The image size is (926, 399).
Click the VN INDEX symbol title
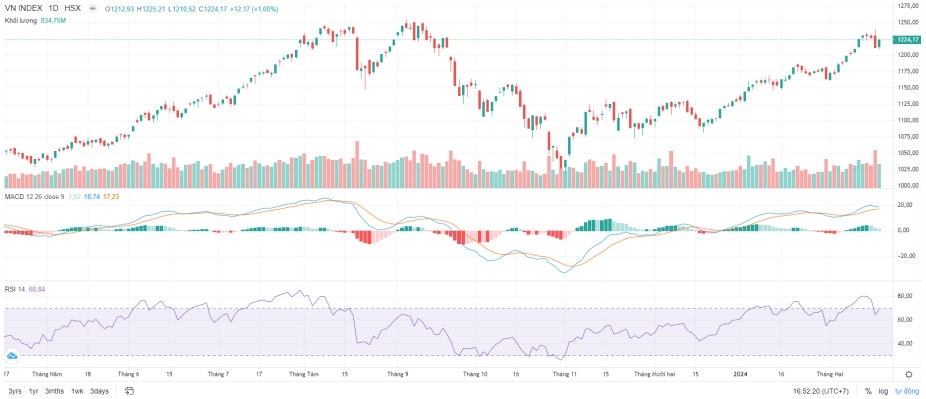23,9
